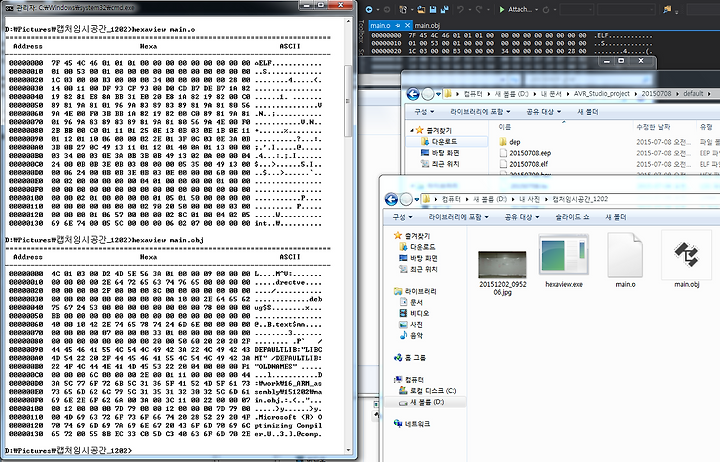Click the Find in Files toolbar icon

coord(667,9)
